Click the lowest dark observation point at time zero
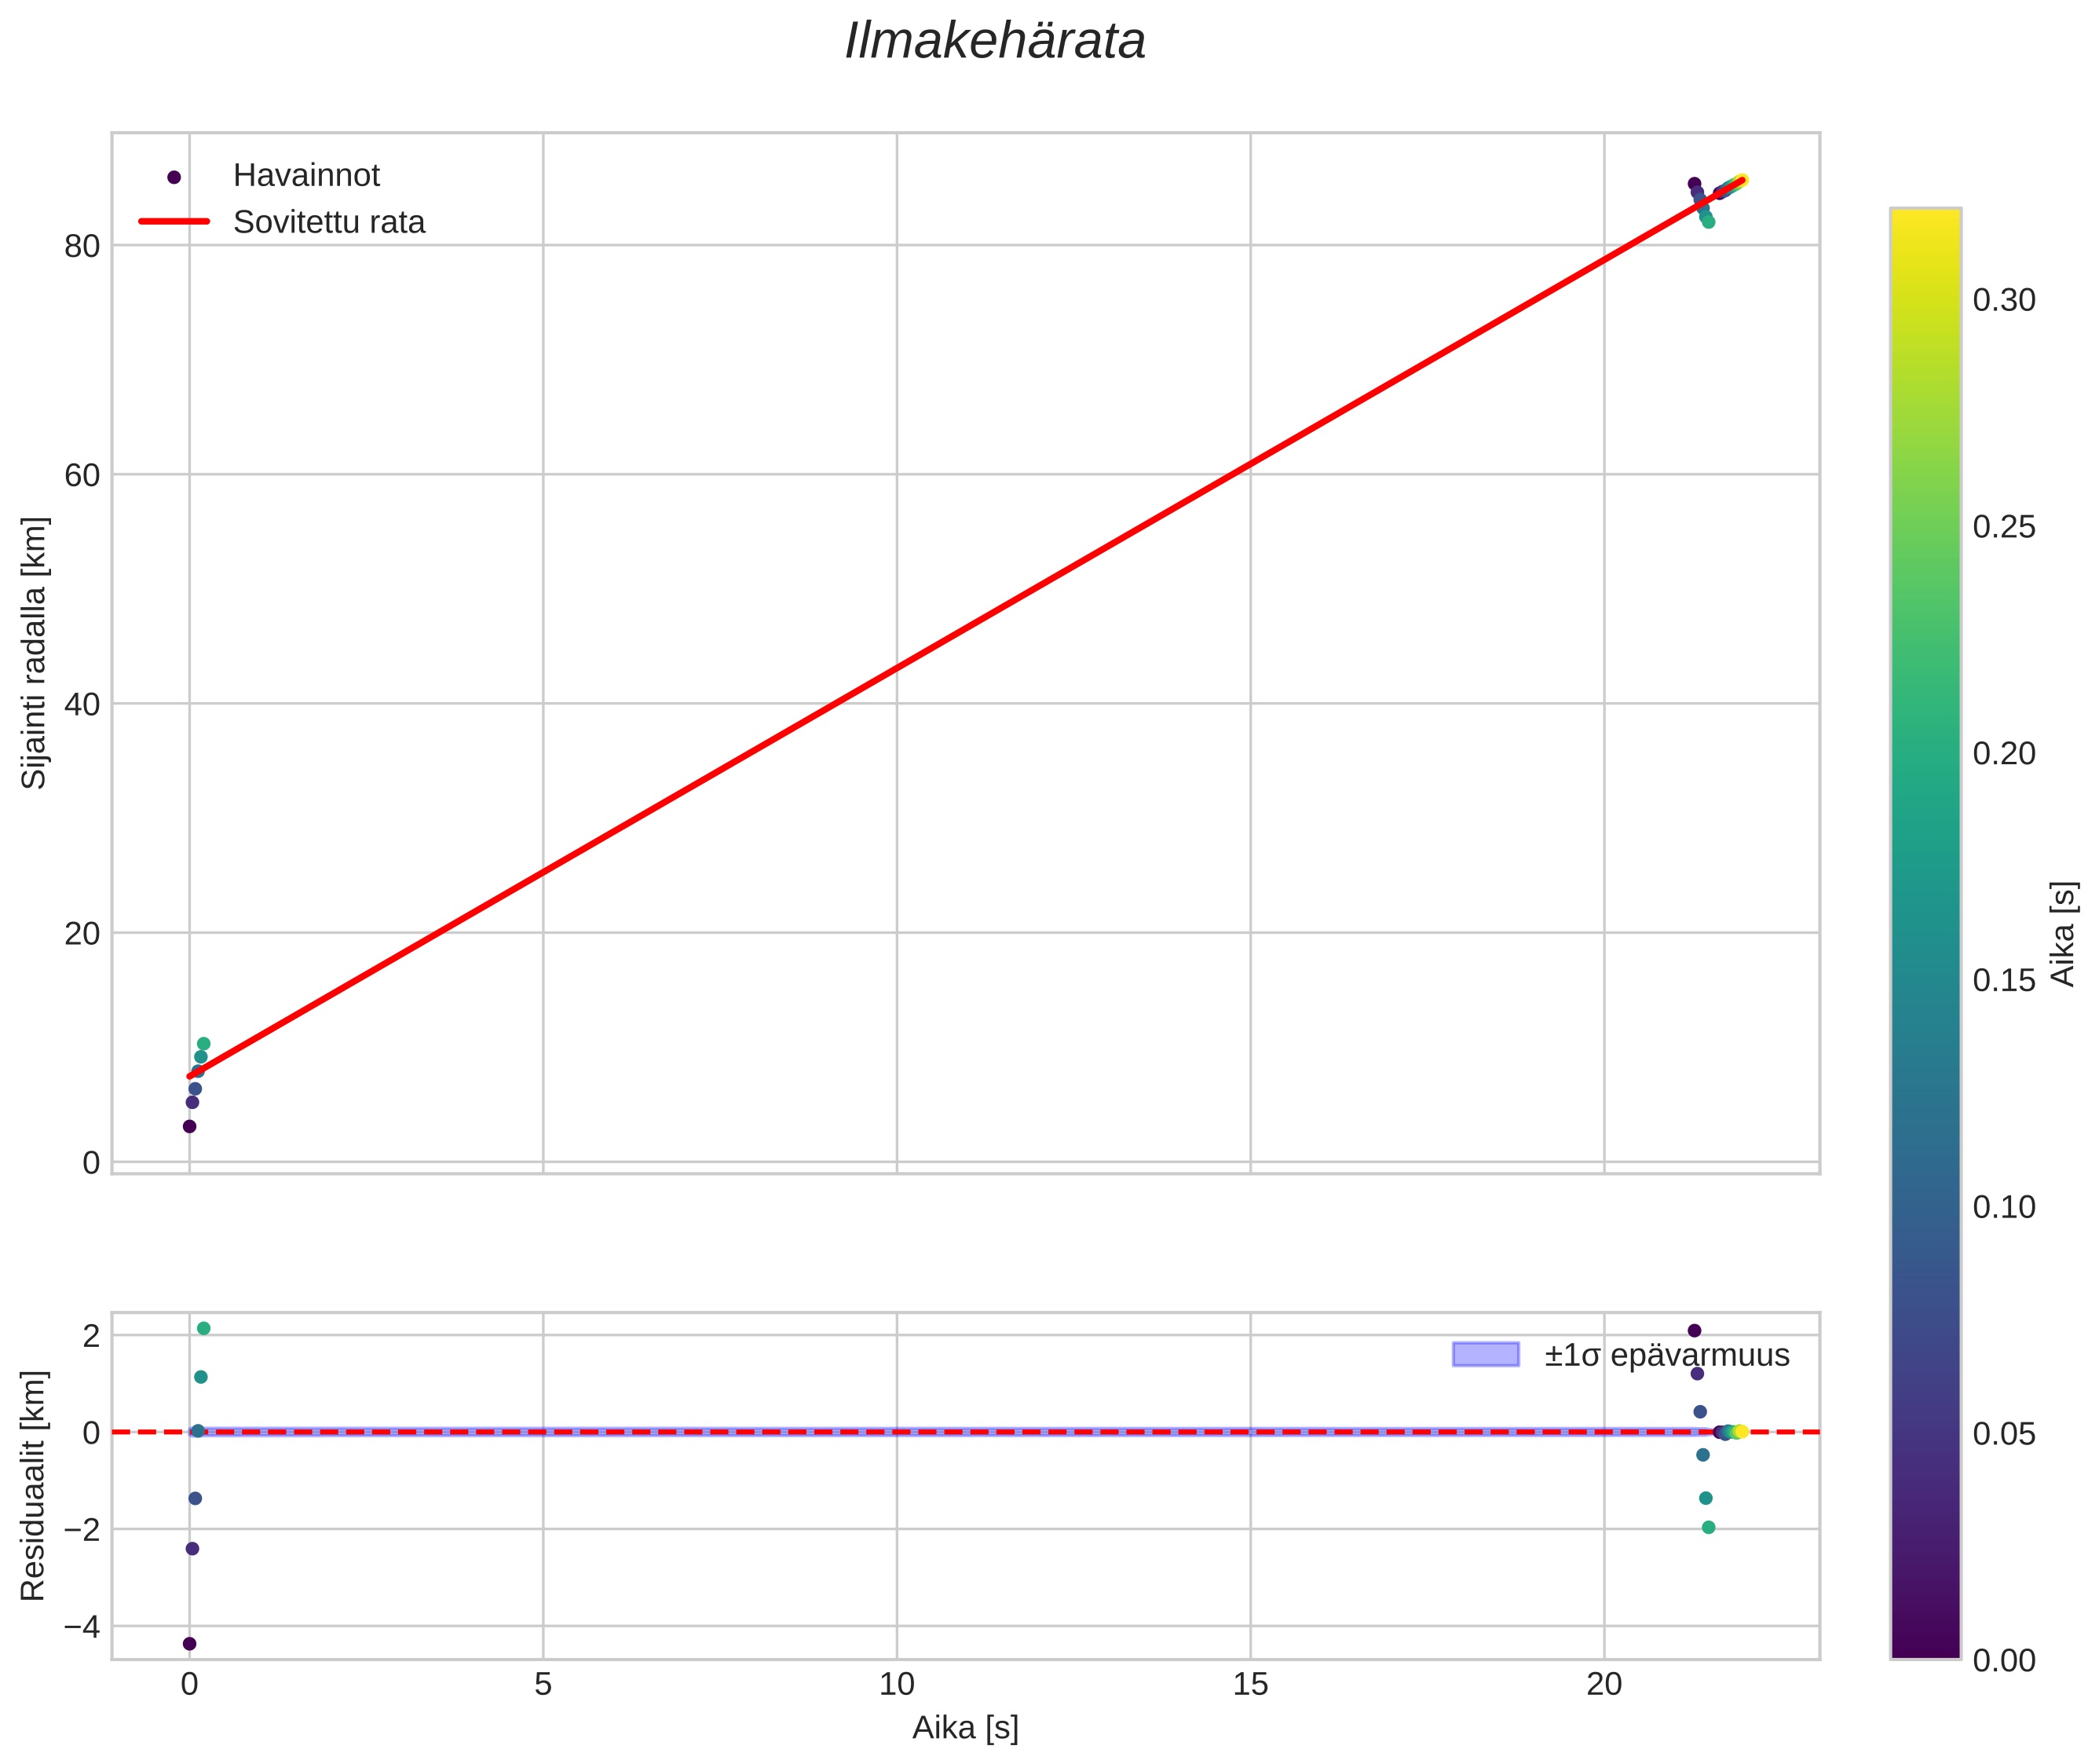 point(189,1127)
